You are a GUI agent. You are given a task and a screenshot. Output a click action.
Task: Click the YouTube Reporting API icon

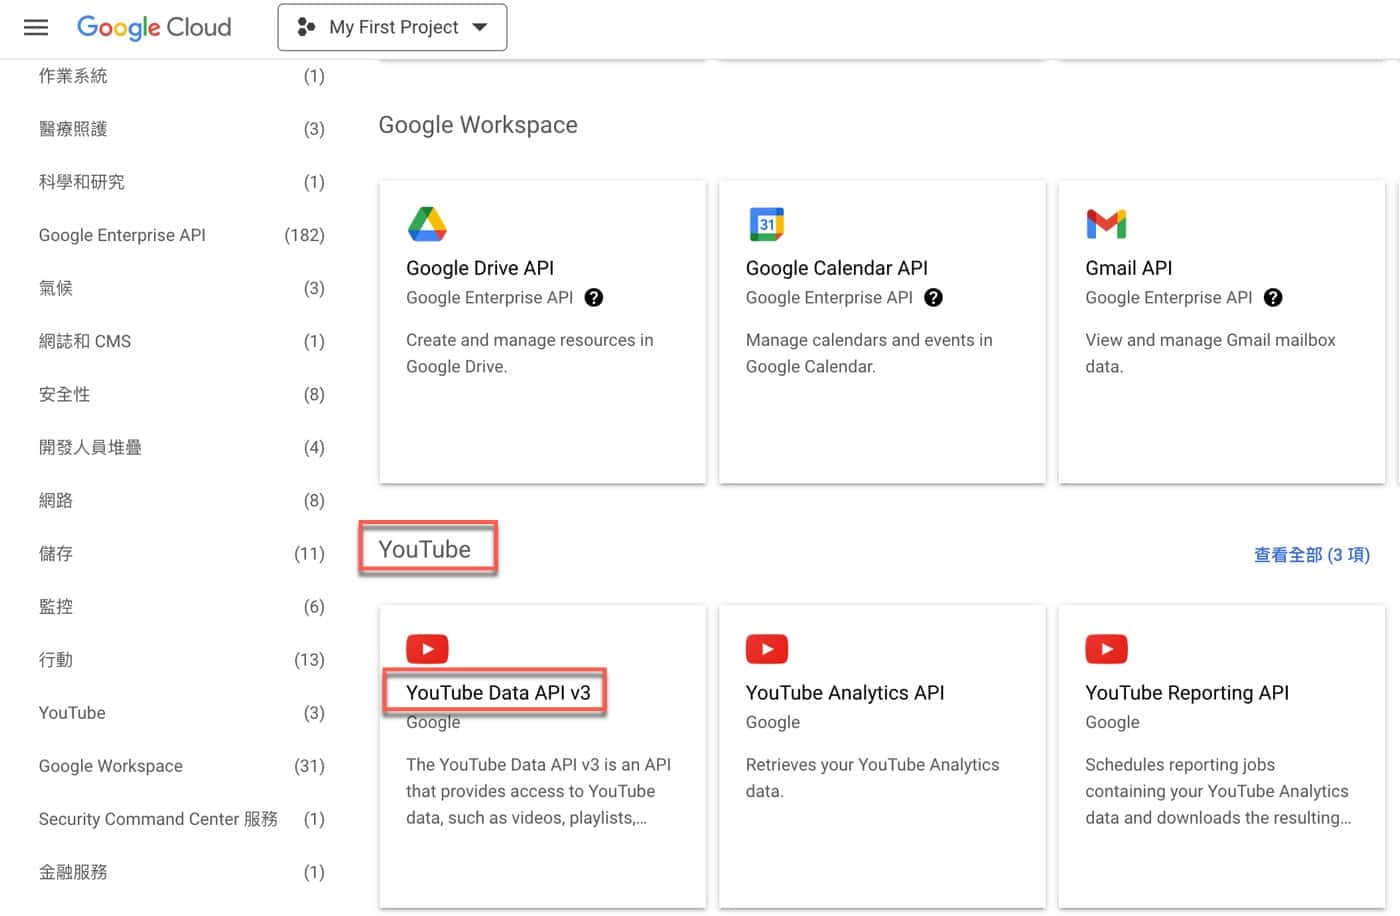tap(1106, 649)
